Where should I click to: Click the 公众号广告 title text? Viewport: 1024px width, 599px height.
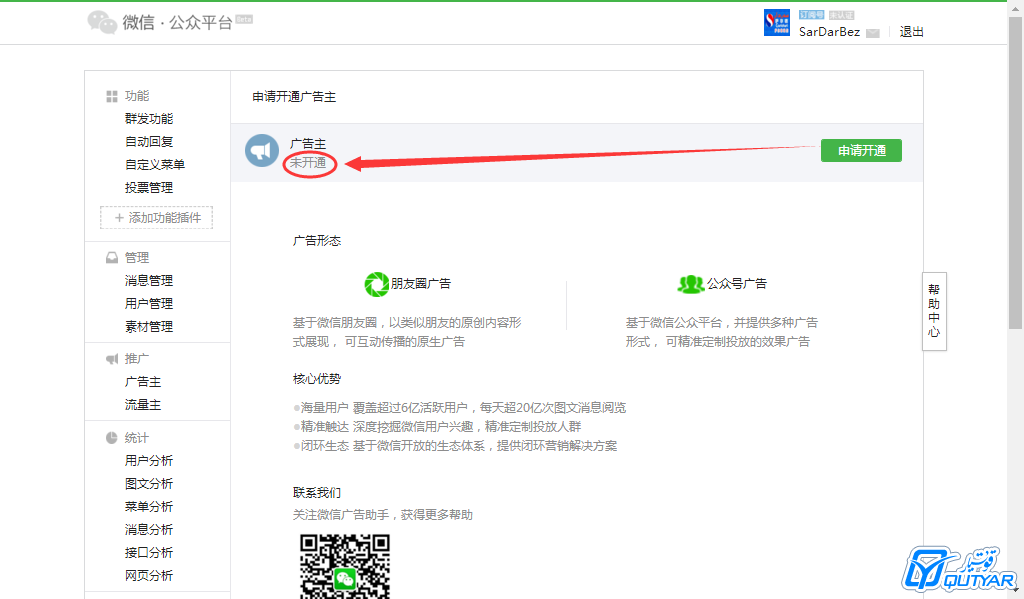point(737,283)
